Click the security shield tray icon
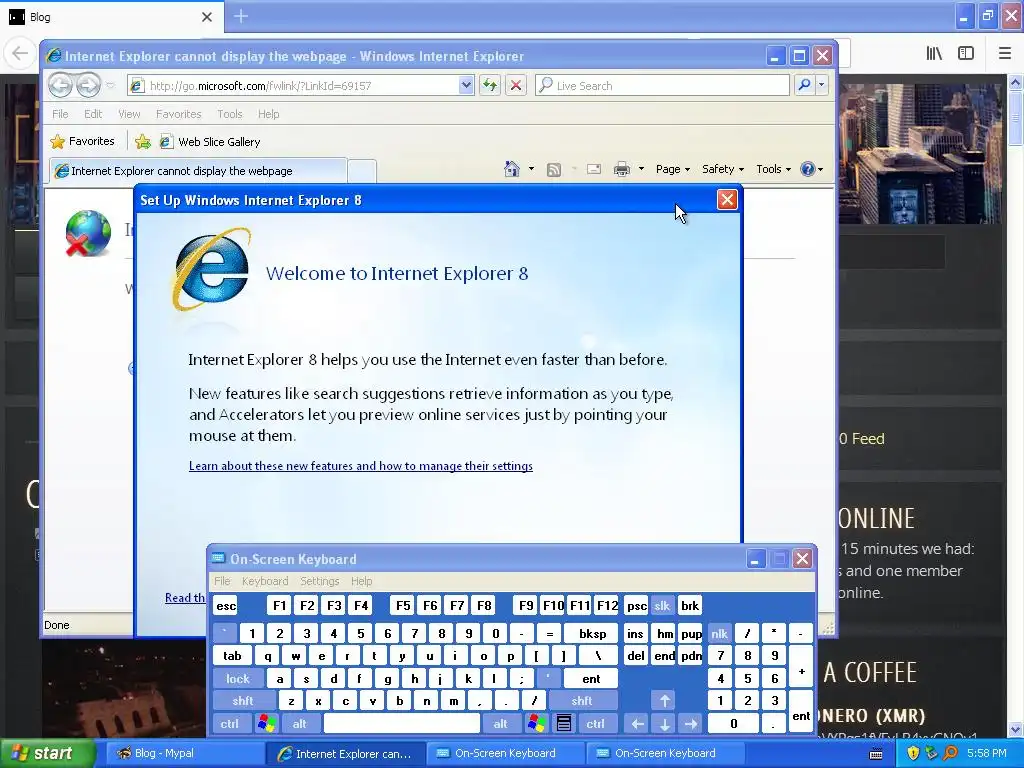This screenshot has width=1024, height=768. pos(913,753)
